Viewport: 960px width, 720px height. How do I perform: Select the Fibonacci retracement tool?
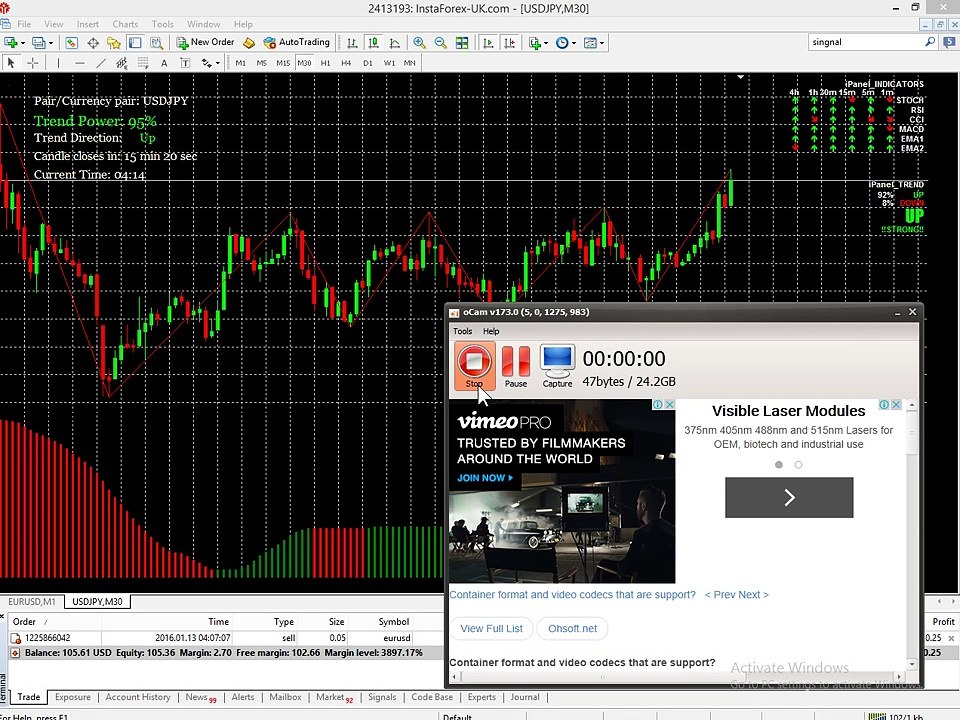(x=143, y=62)
